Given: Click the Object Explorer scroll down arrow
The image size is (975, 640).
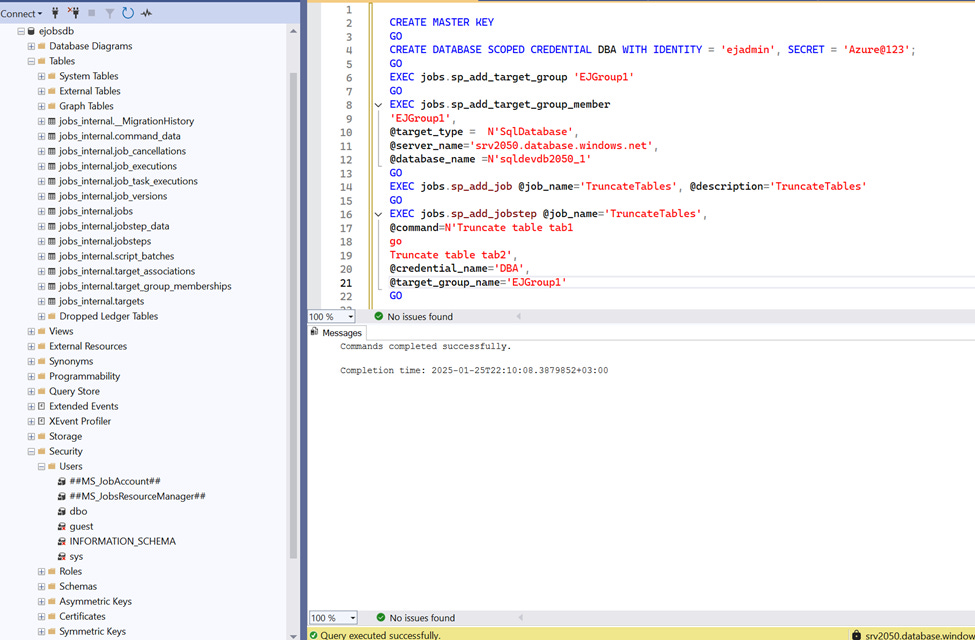Looking at the screenshot, I should (293, 635).
